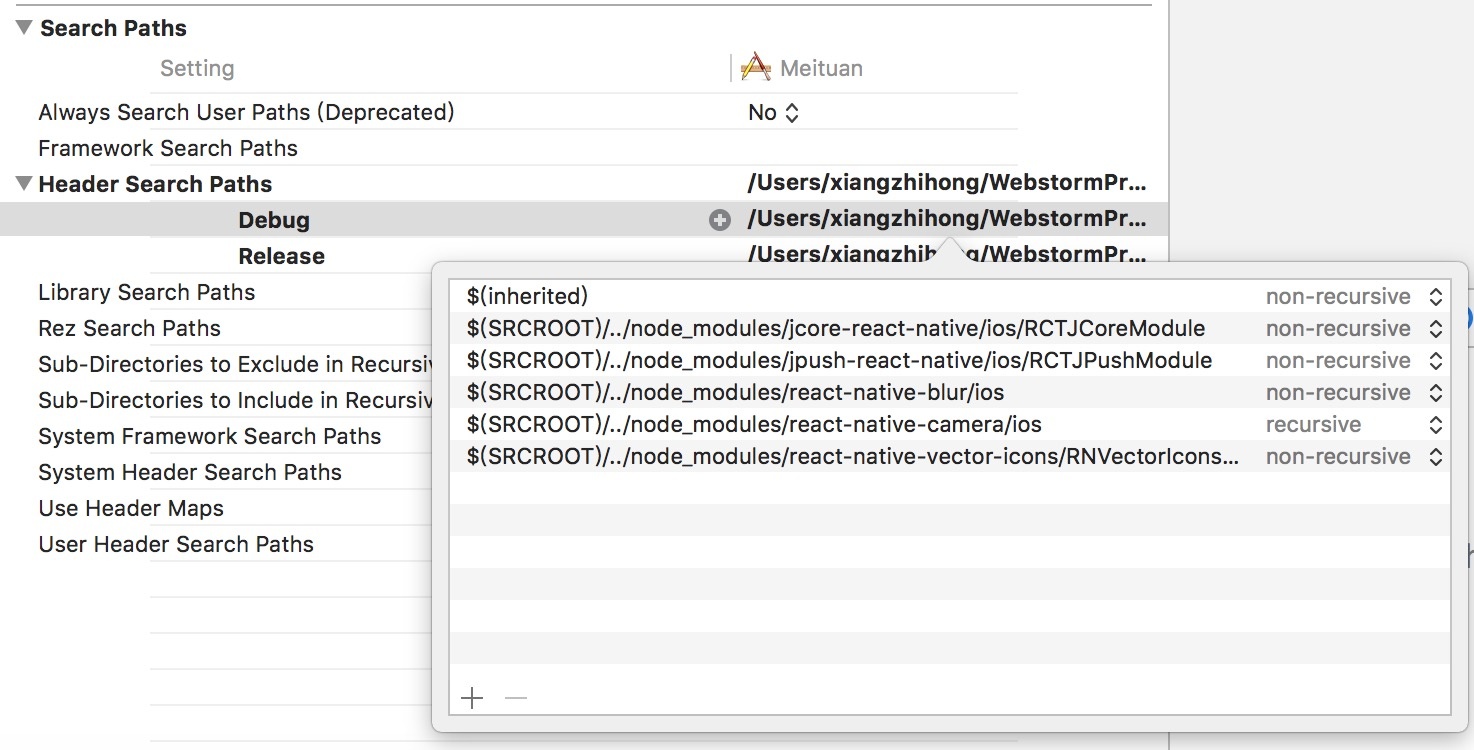Click the Meituan target app icon
The image size is (1474, 750).
click(756, 68)
